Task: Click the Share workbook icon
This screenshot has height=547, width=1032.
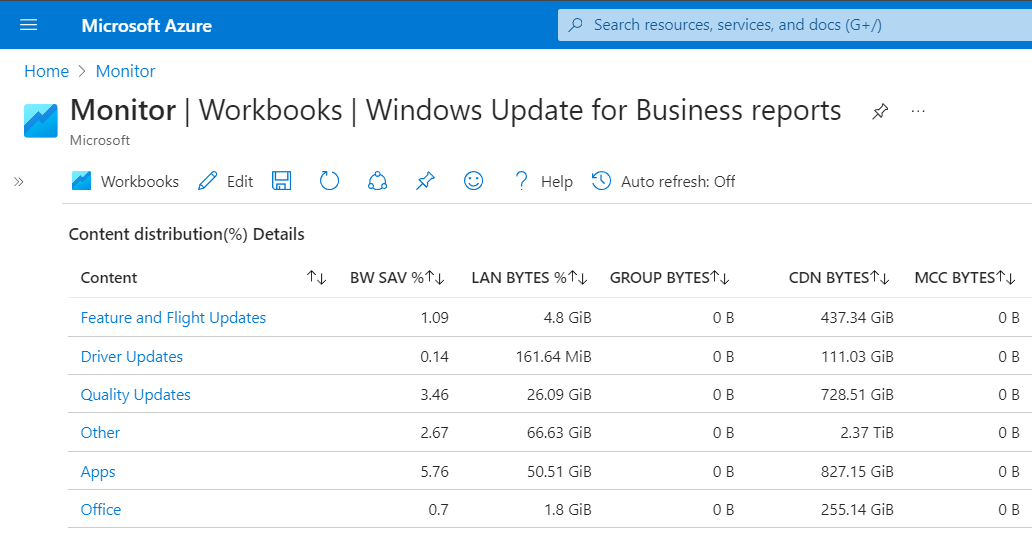Action: coord(377,181)
